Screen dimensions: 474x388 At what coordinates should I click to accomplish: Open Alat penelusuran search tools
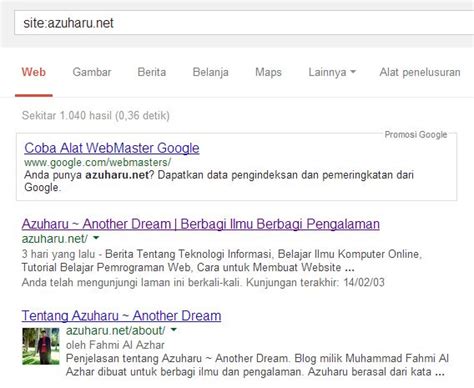pos(420,72)
